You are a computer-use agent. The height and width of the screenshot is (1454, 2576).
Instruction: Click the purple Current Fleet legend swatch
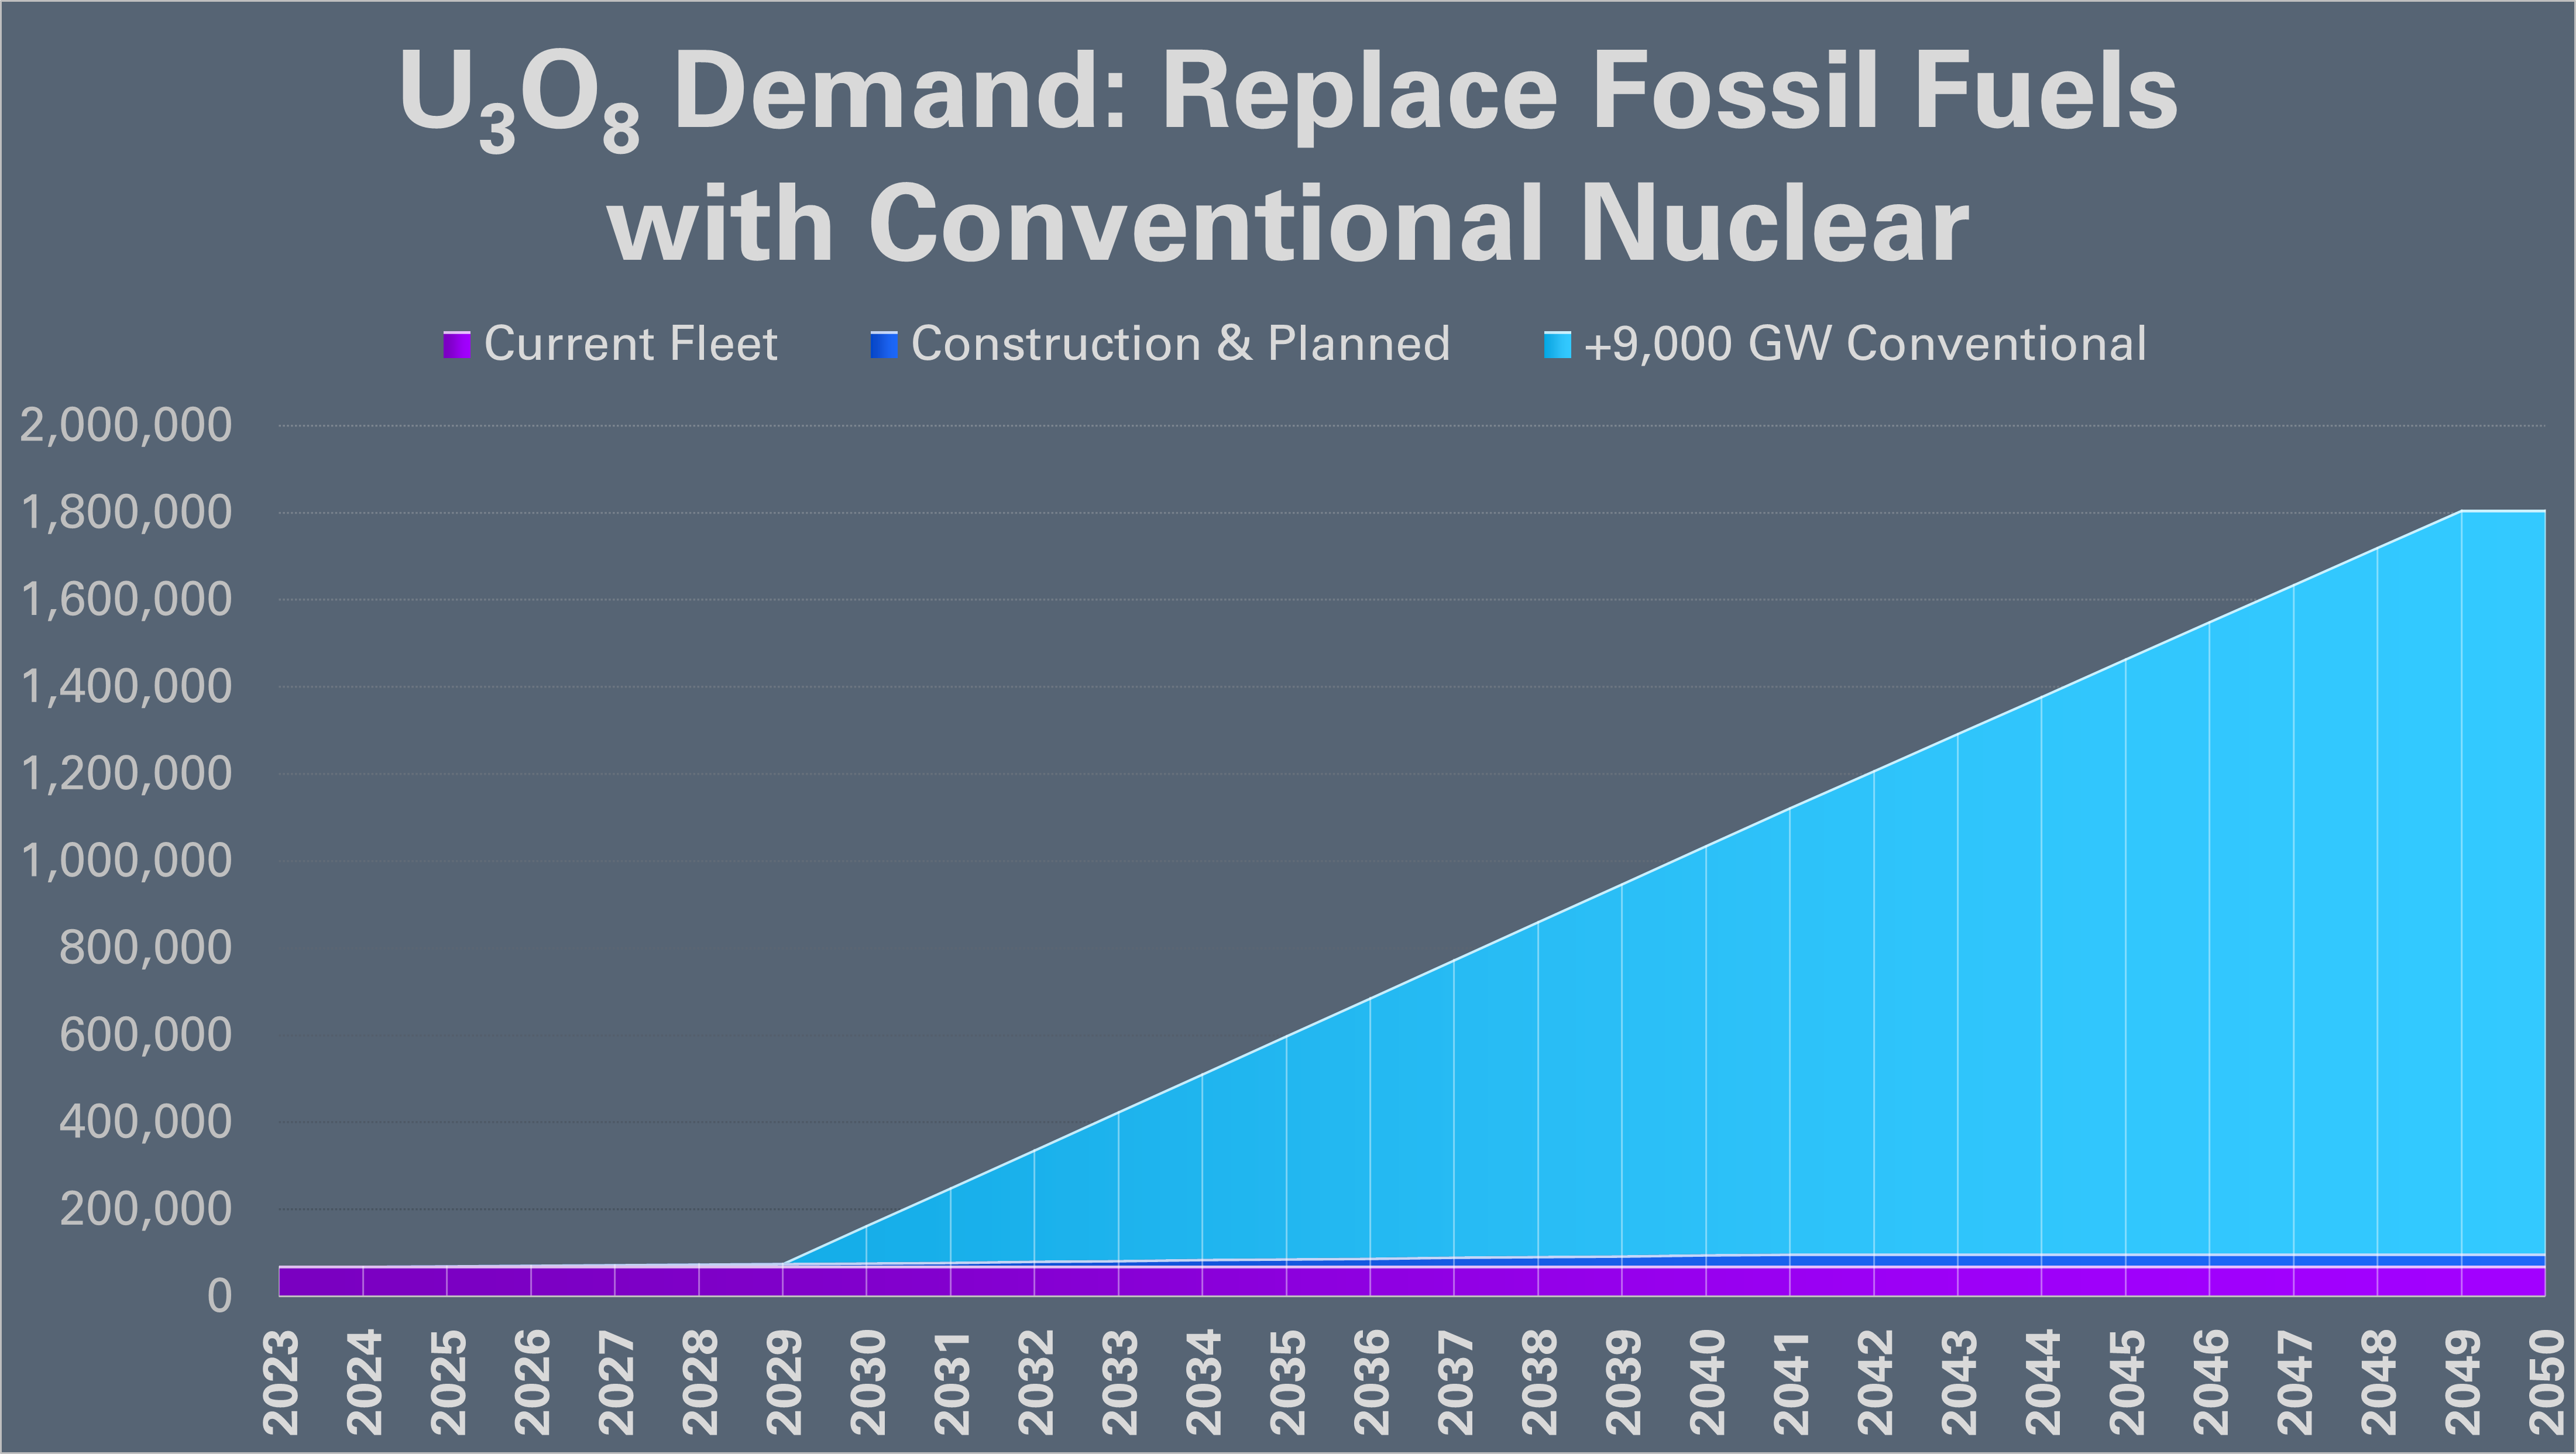457,345
